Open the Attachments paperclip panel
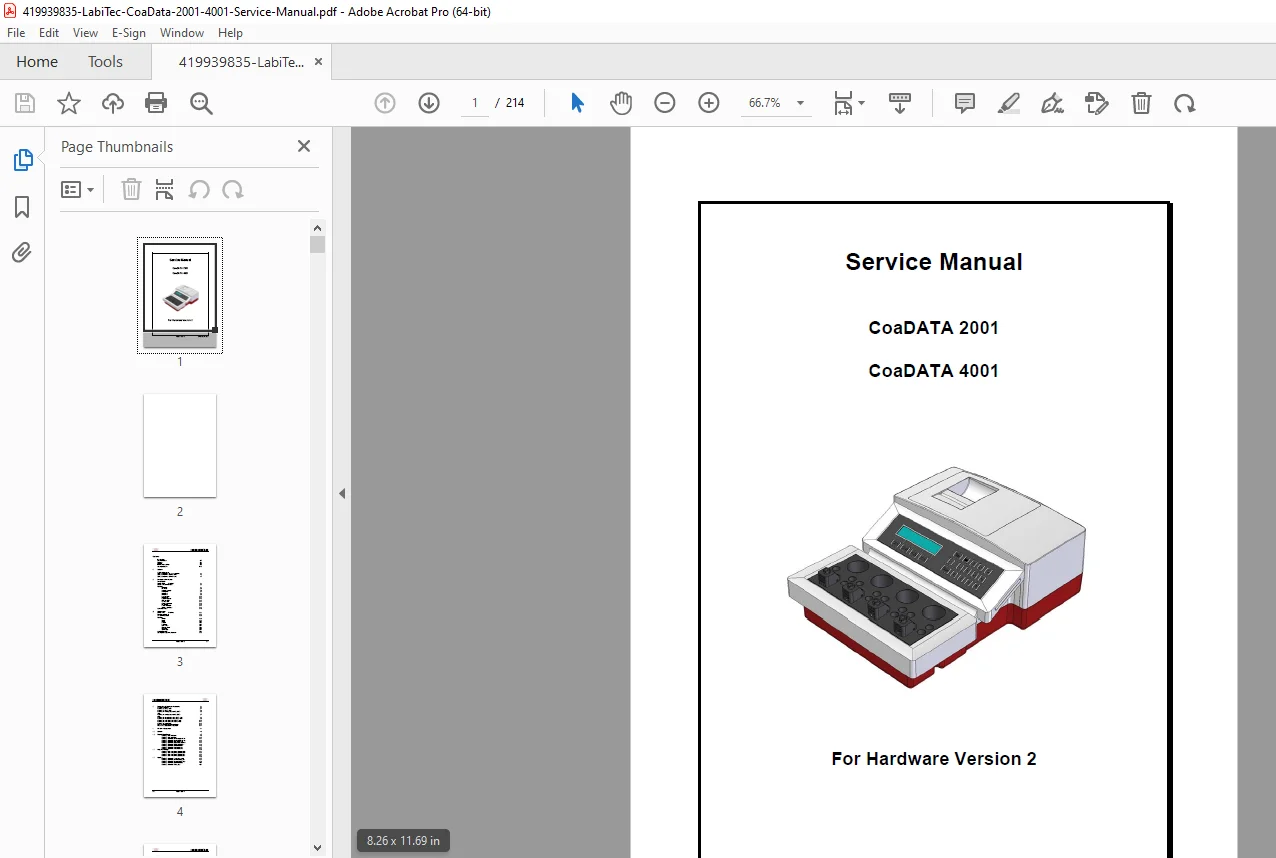The width and height of the screenshot is (1276, 858). [22, 252]
